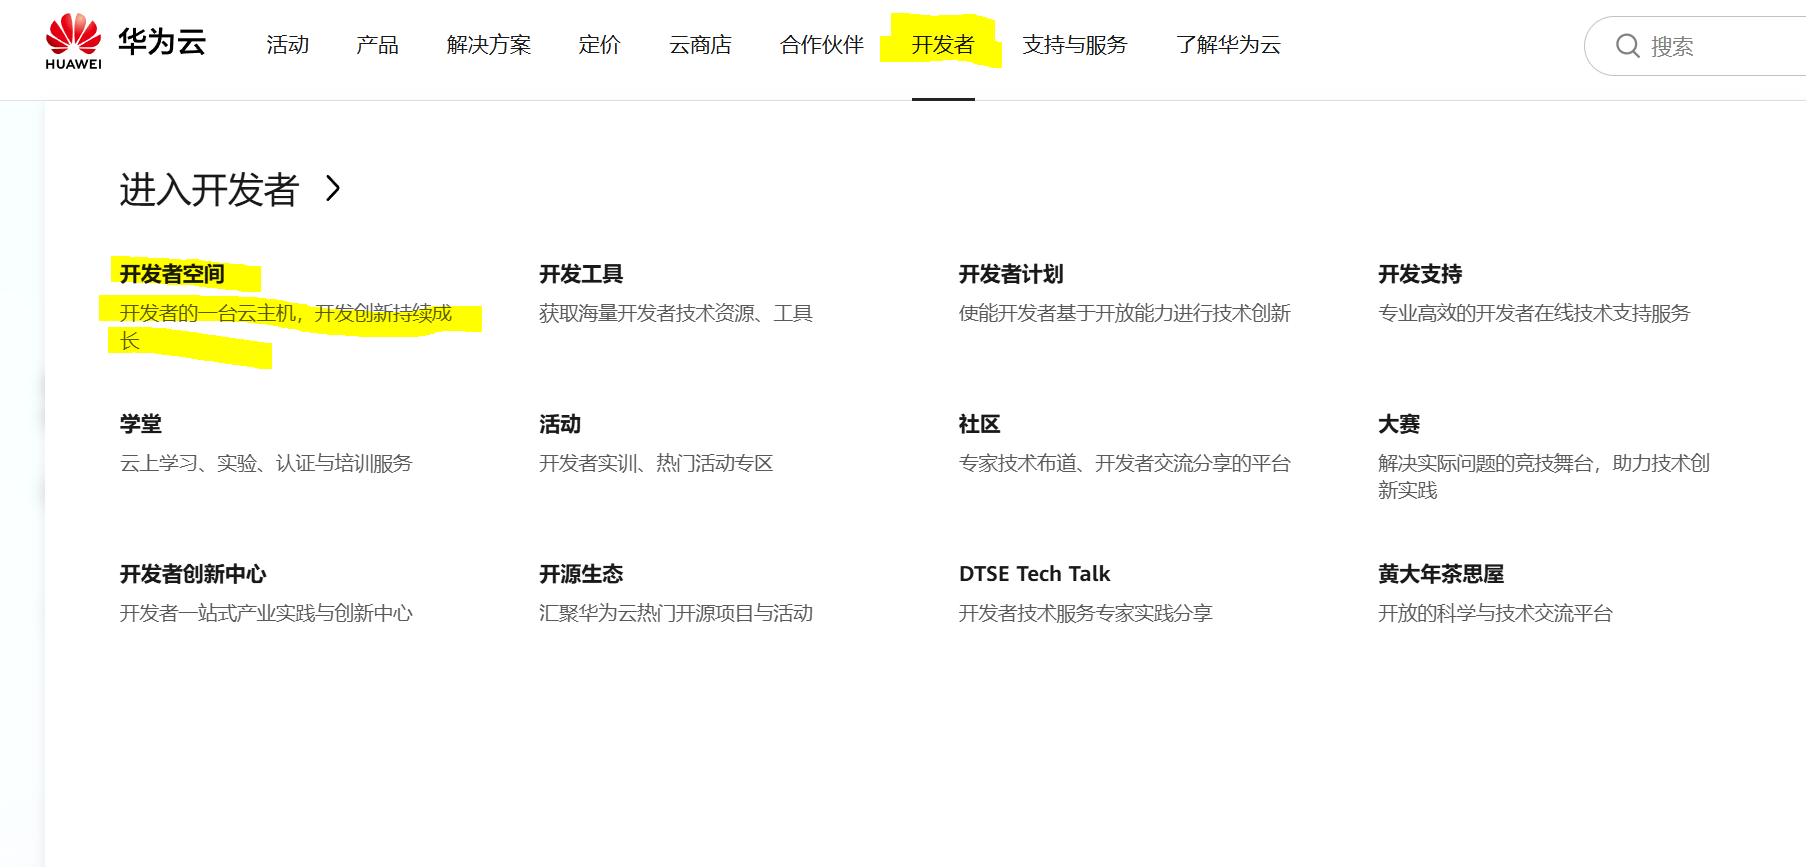Open the 解决方案 navigation menu
1806x867 pixels.
[489, 45]
